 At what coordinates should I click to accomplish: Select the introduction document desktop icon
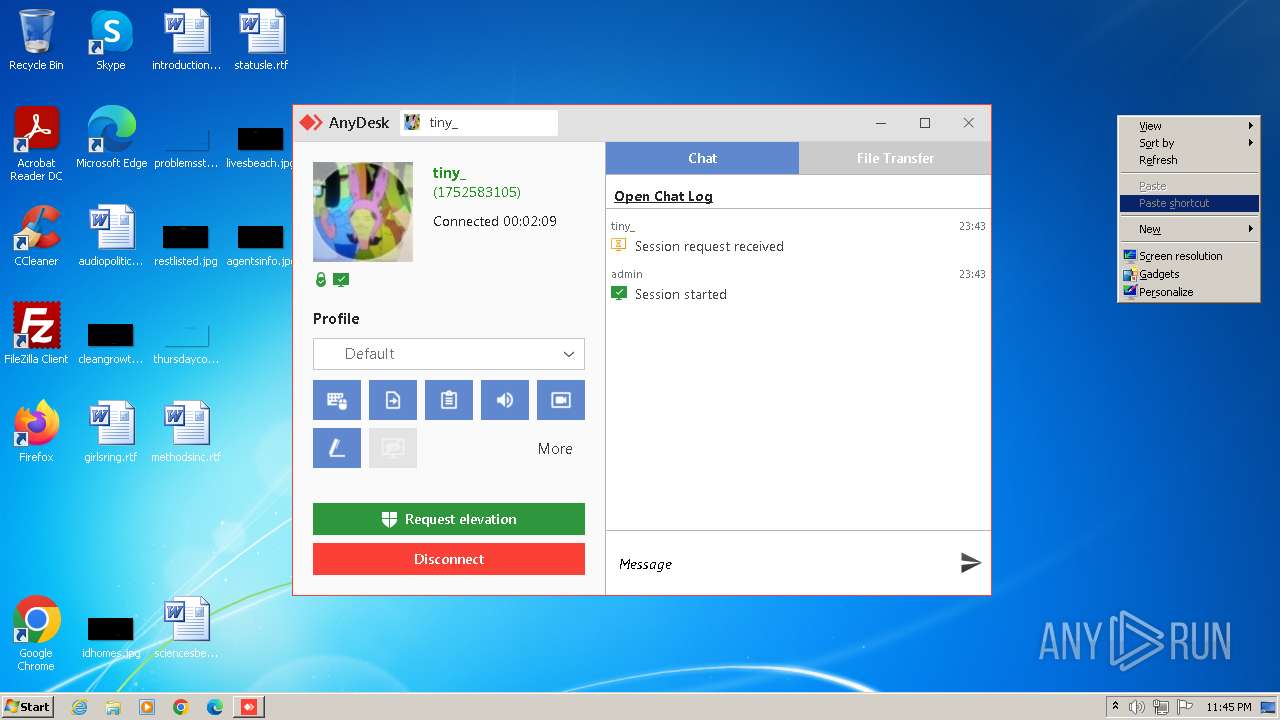click(x=187, y=40)
